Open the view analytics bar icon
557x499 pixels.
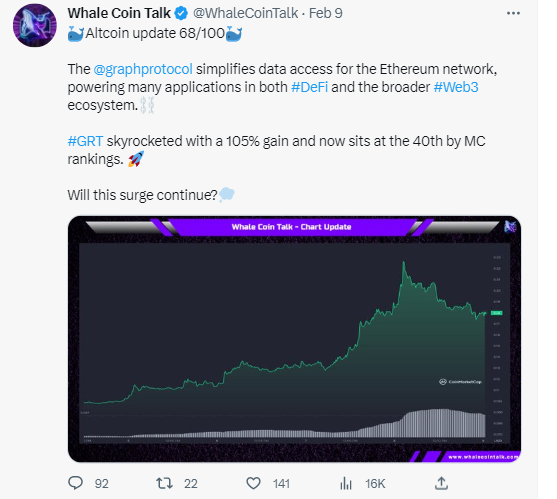point(346,483)
